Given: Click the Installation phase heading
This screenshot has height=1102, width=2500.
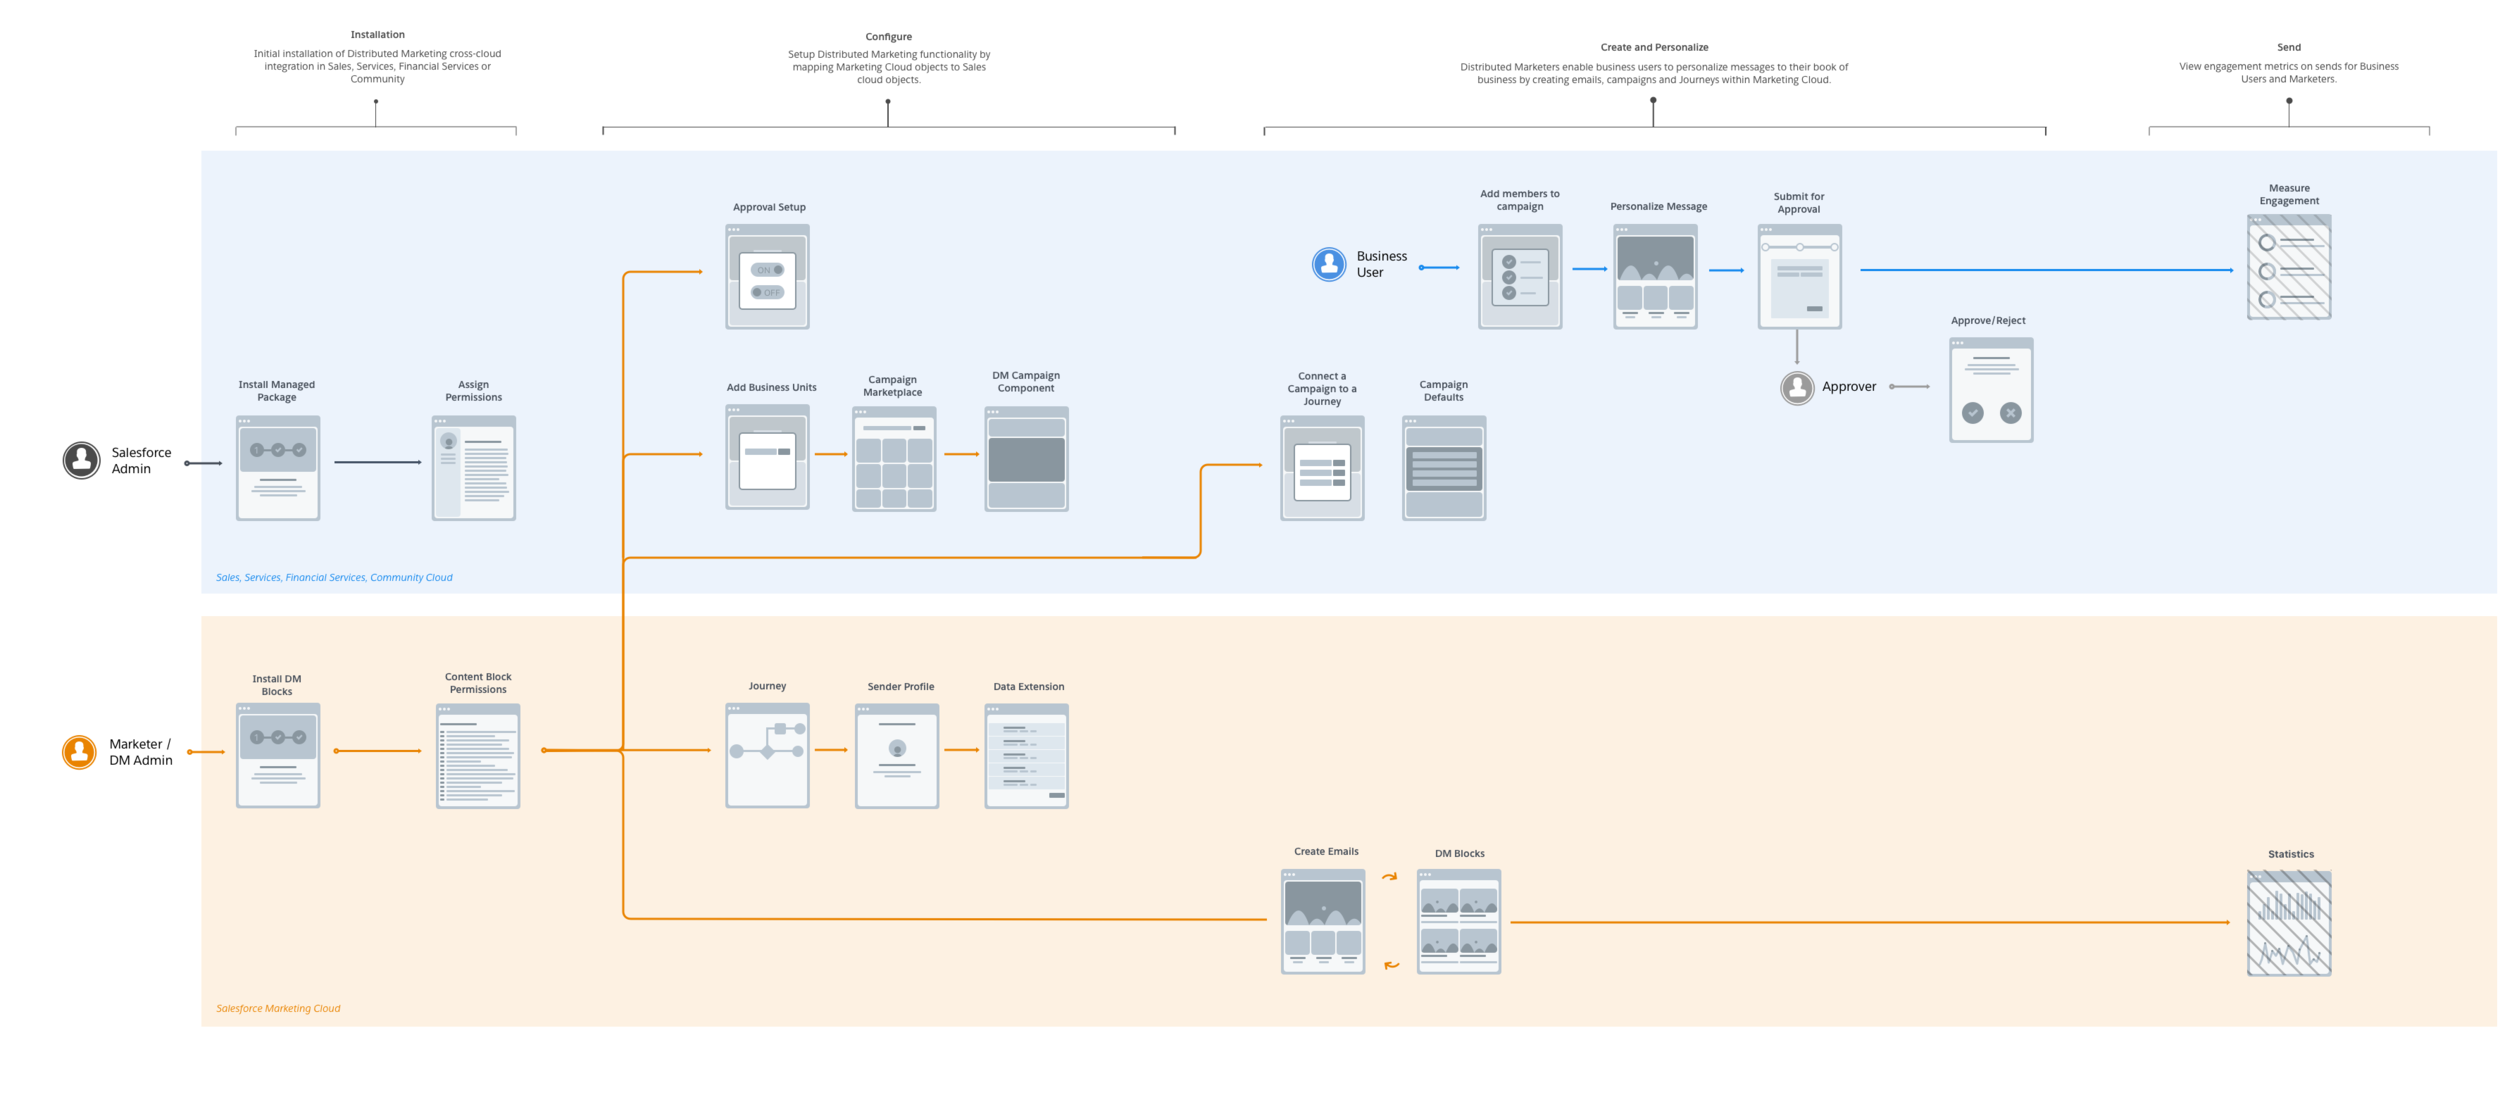Looking at the screenshot, I should (x=377, y=35).
